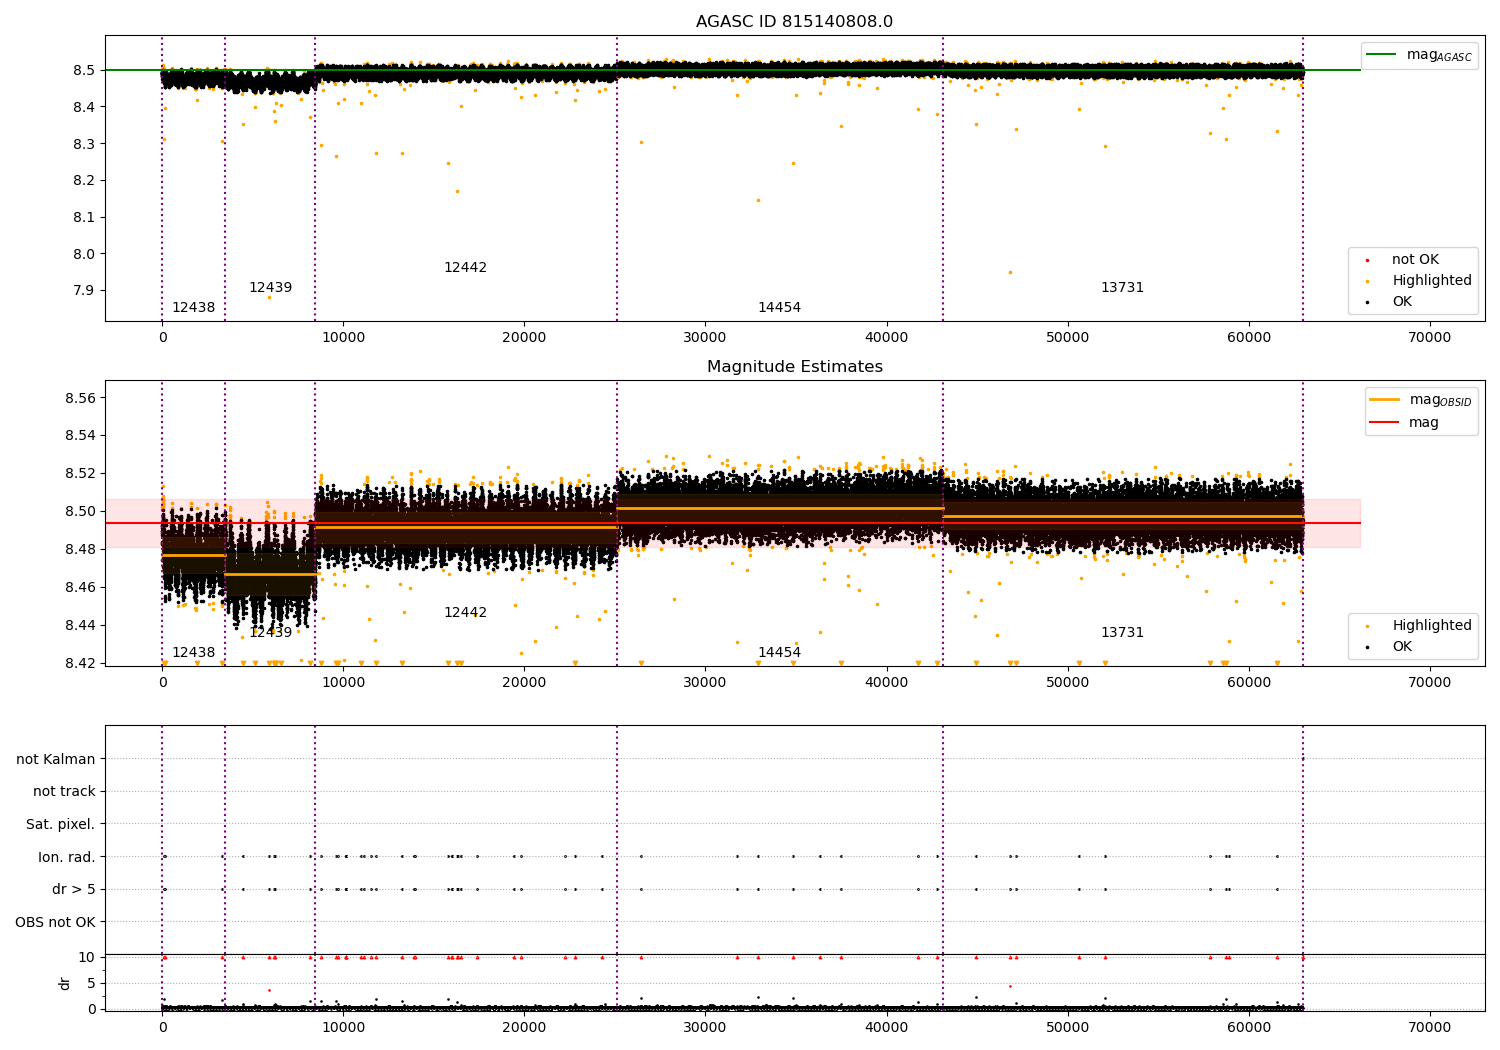Click the y-axis tick 8.1

(85, 218)
